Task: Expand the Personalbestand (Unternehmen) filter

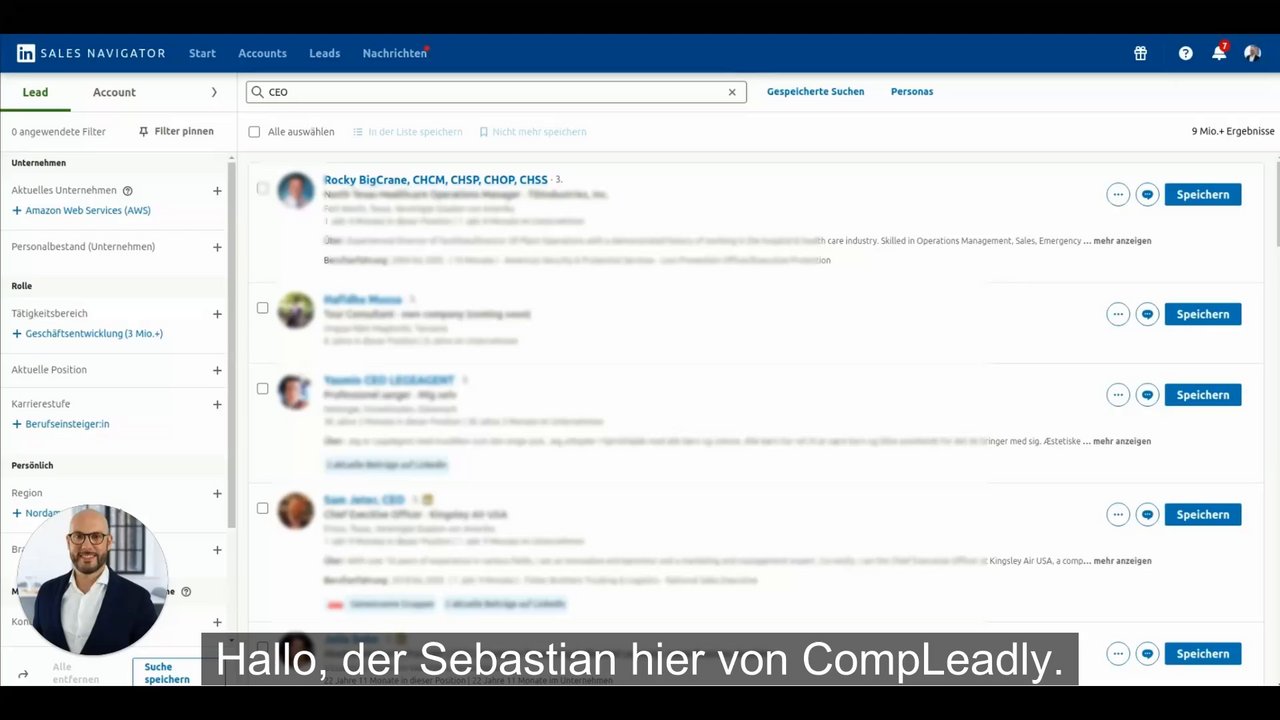Action: (x=217, y=247)
